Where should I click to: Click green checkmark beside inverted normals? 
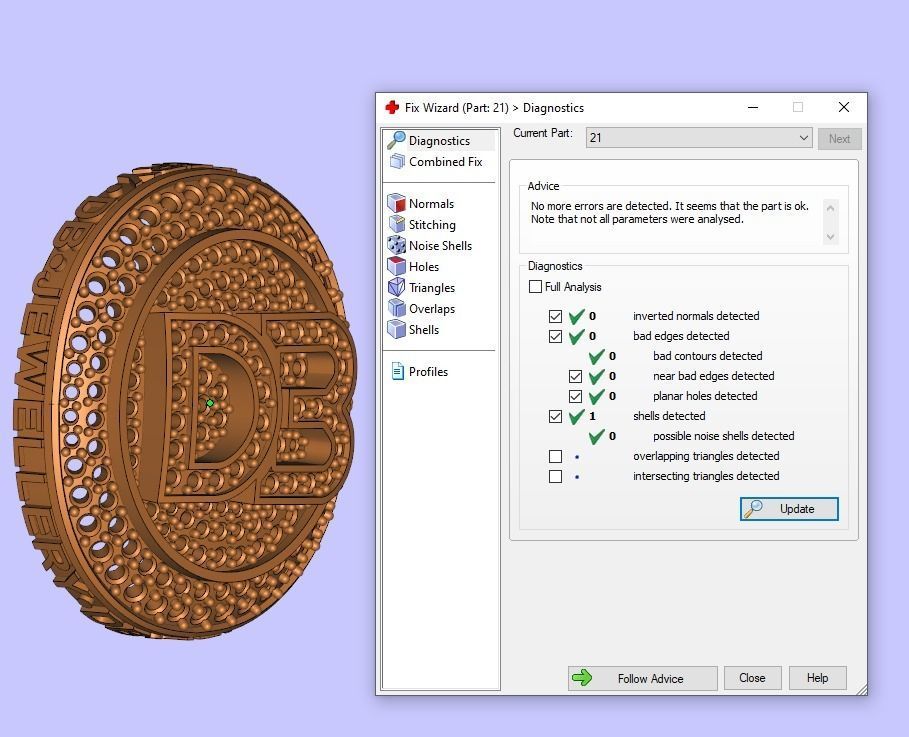(x=576, y=317)
